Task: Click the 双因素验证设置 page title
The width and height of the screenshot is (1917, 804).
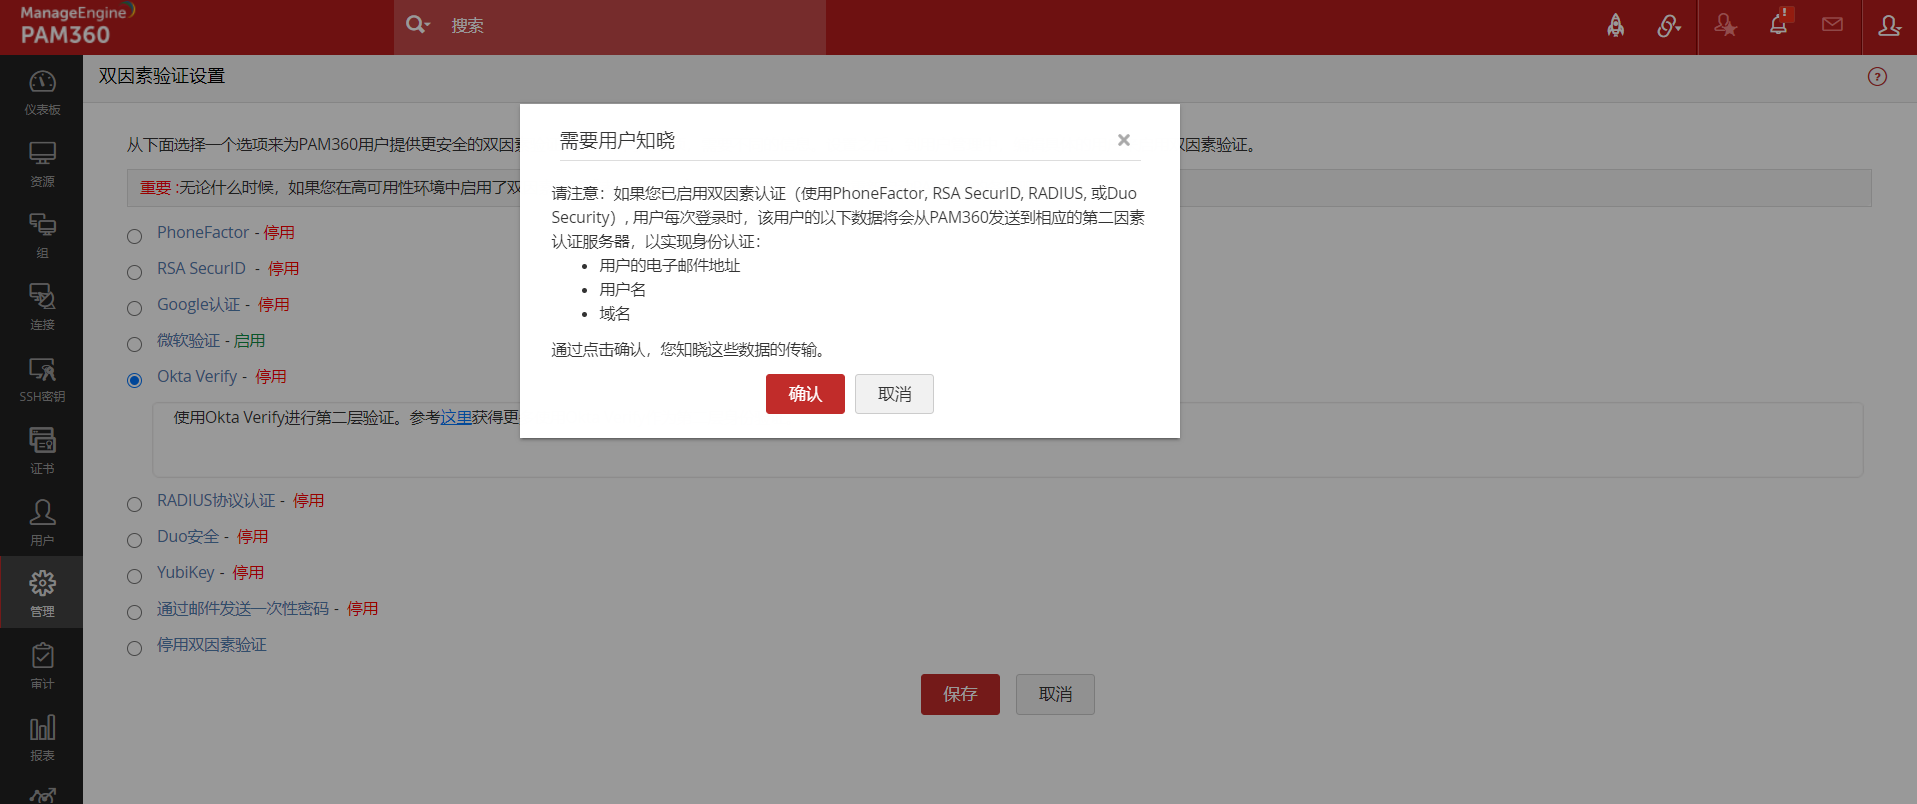Action: tap(162, 76)
